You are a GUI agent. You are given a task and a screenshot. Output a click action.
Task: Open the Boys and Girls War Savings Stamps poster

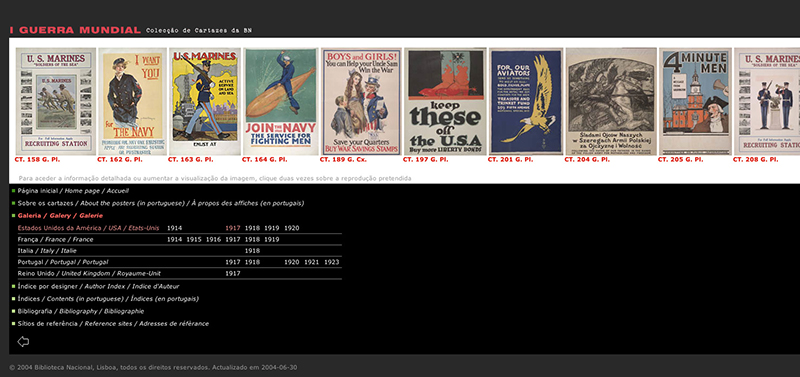click(x=361, y=102)
